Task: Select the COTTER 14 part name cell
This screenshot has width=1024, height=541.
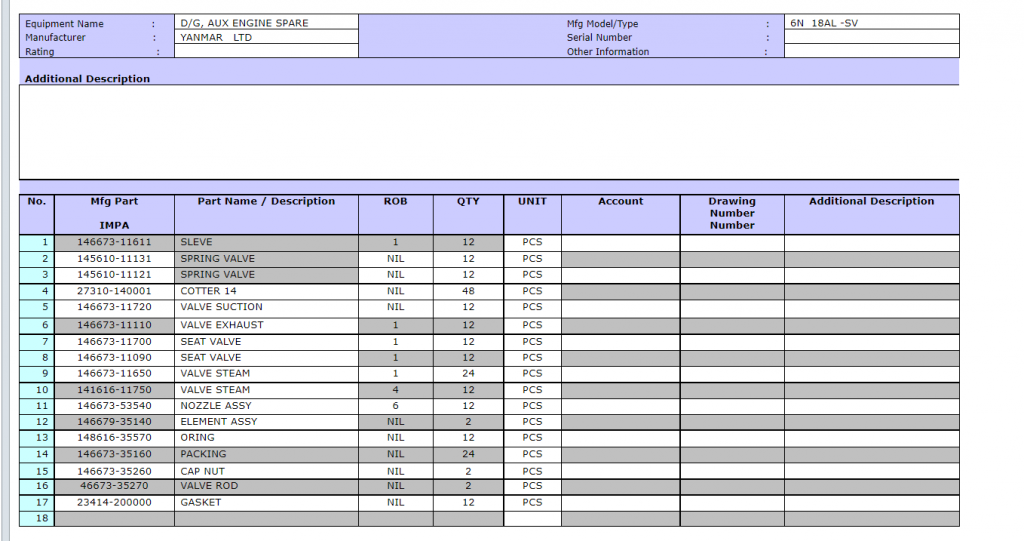Action: click(266, 291)
